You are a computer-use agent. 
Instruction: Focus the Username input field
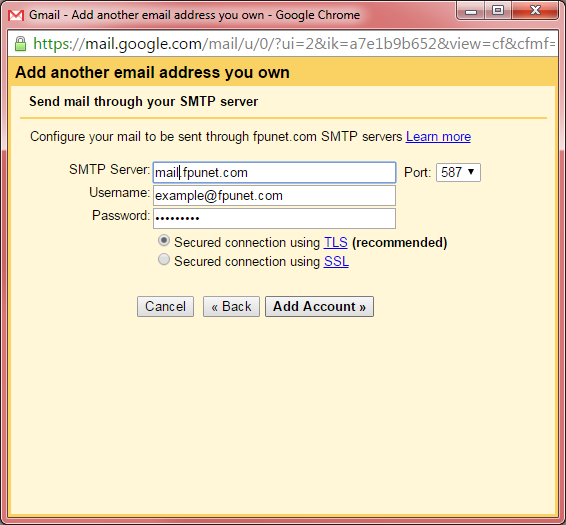[274, 196]
